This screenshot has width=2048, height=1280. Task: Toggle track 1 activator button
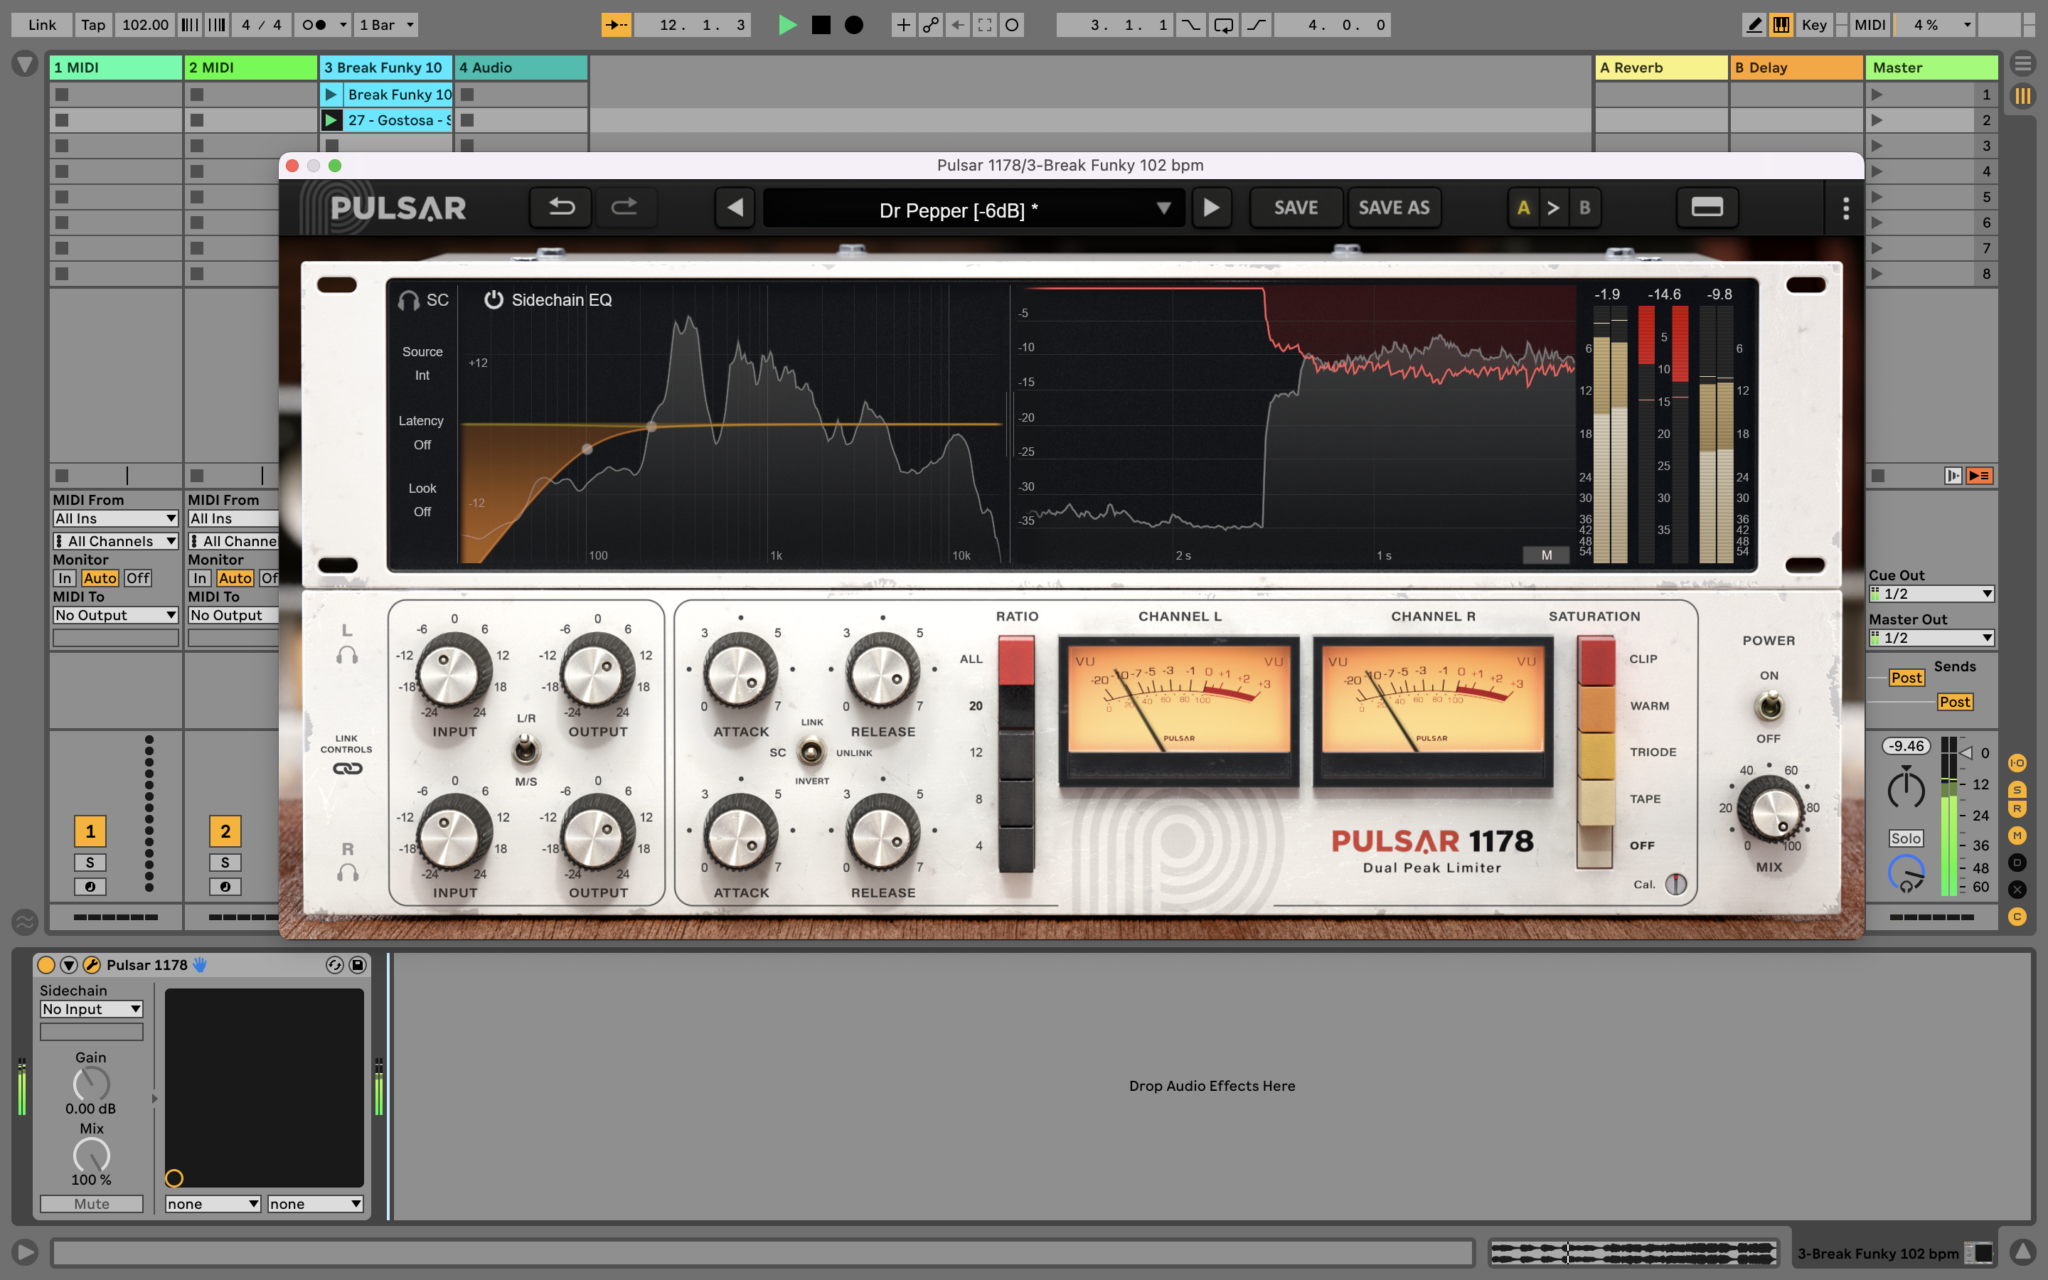90,831
